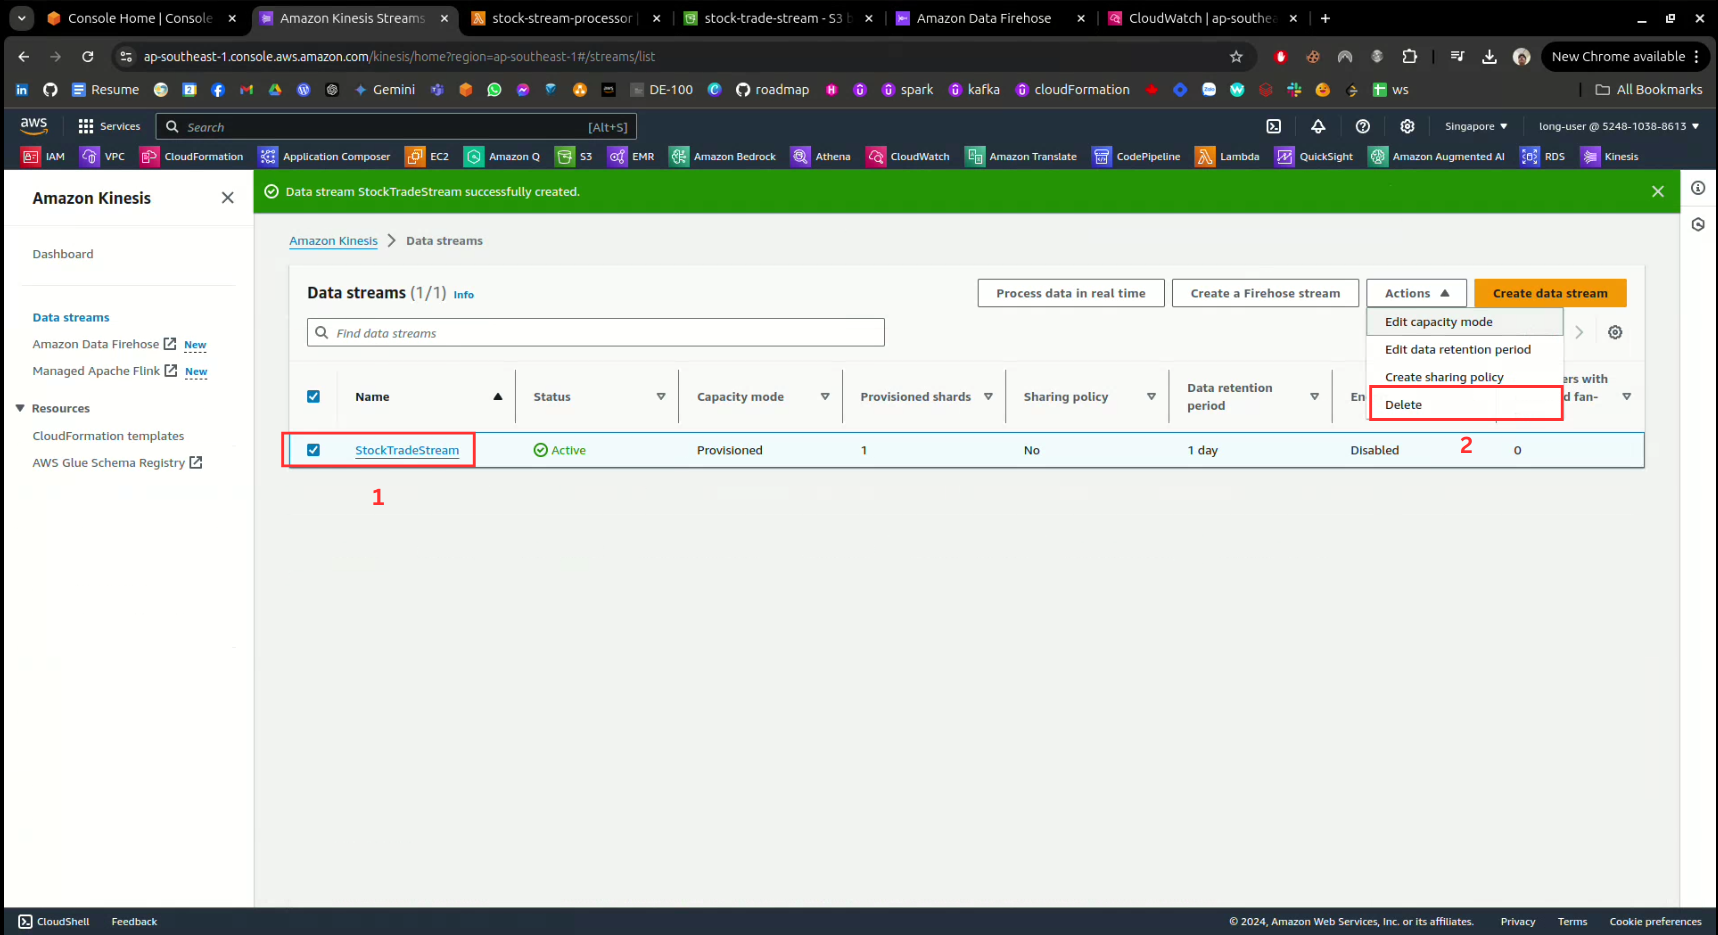Viewport: 1718px width, 935px height.
Task: Open CloudShell icon in AWS header
Action: coord(1273,126)
